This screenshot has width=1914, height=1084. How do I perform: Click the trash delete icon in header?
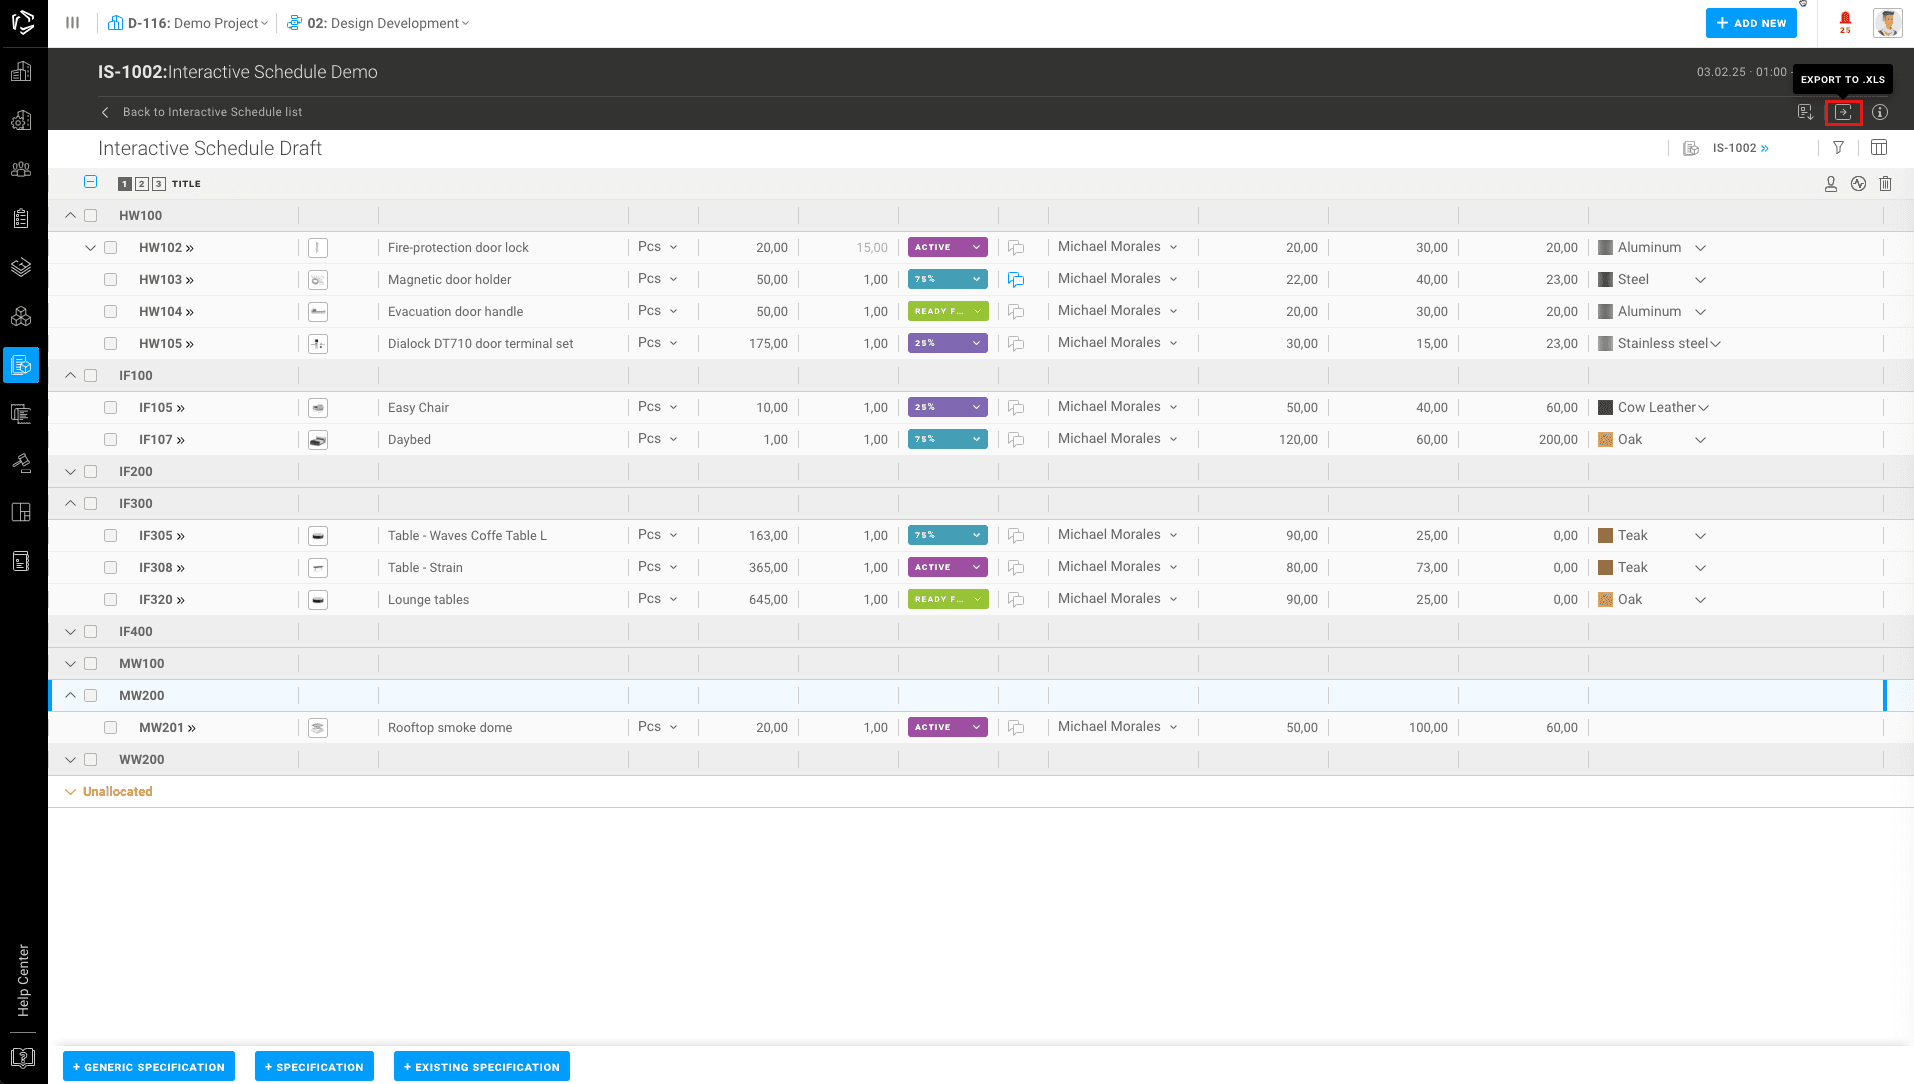[1885, 184]
